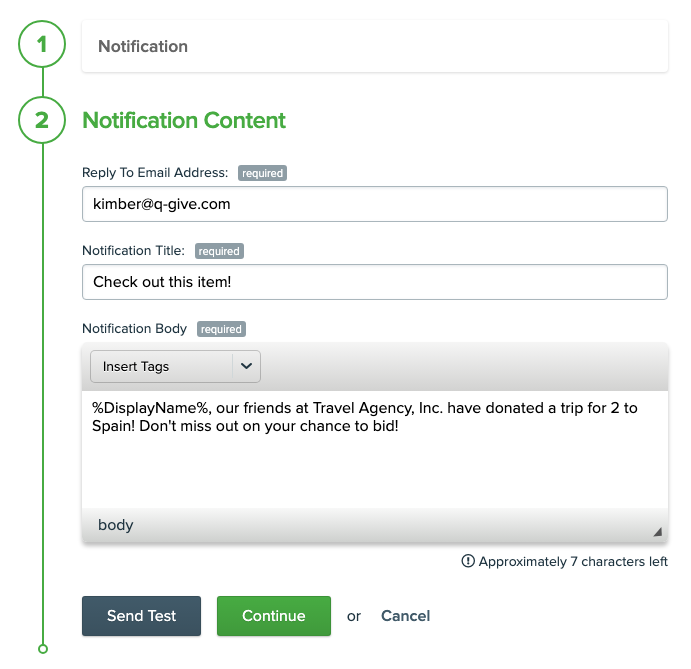Click required badge beside Reply To Email Address
Image resolution: width=691 pixels, height=669 pixels.
262,173
